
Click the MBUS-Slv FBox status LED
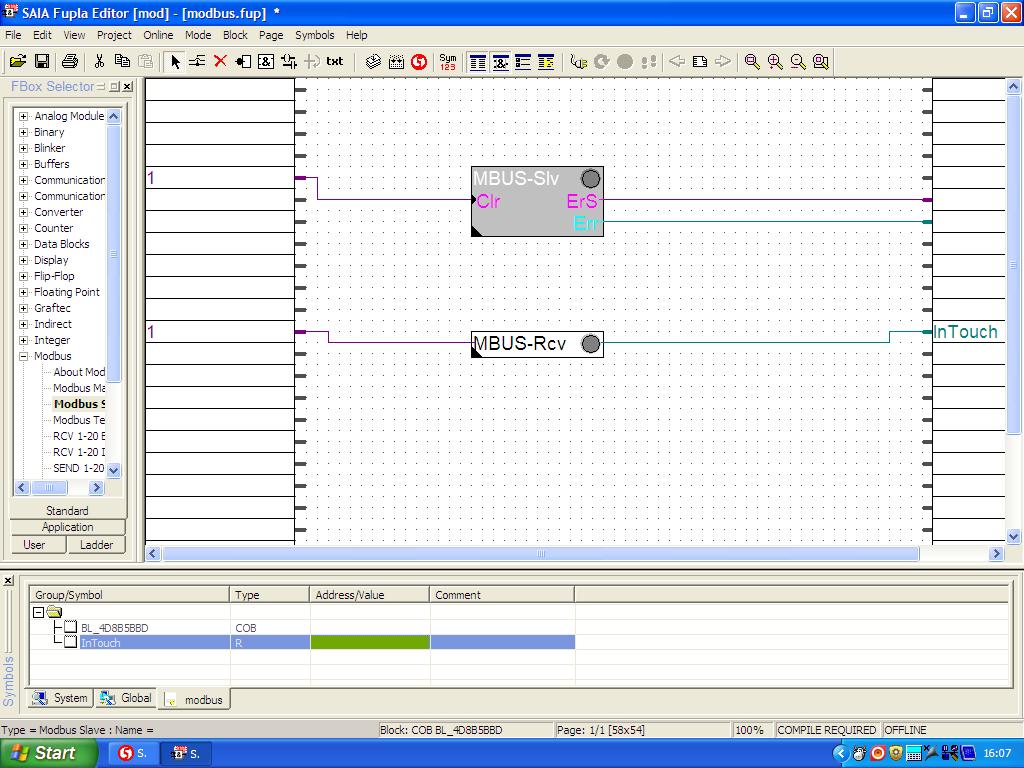590,179
